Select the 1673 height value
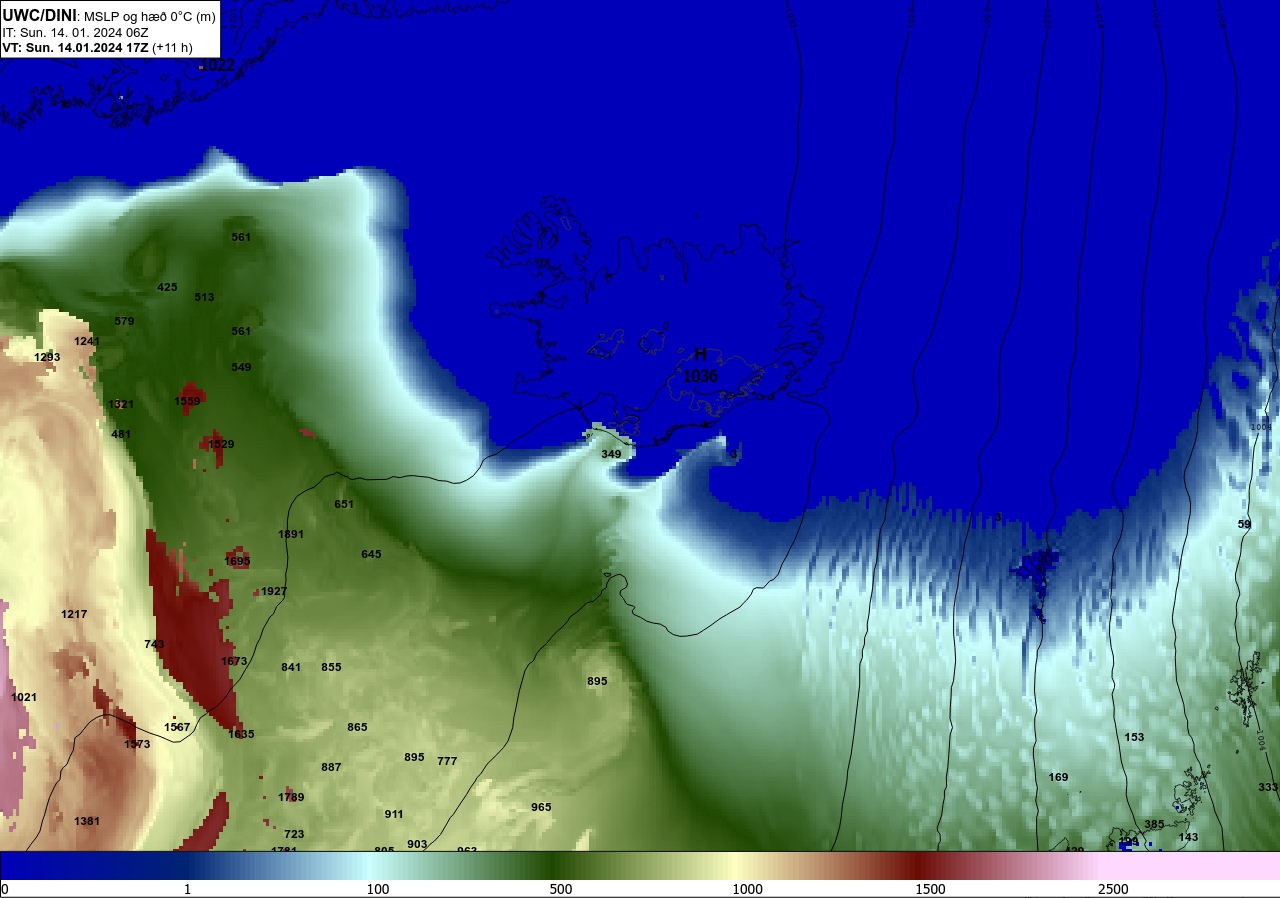This screenshot has width=1280, height=898. 234,661
